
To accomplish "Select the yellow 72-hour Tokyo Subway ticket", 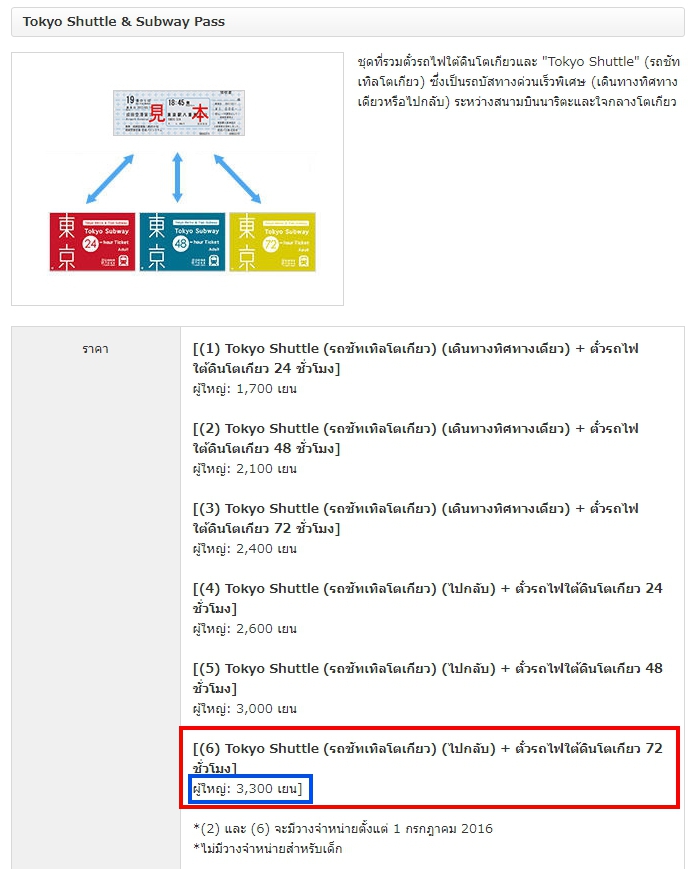I will (273, 242).
